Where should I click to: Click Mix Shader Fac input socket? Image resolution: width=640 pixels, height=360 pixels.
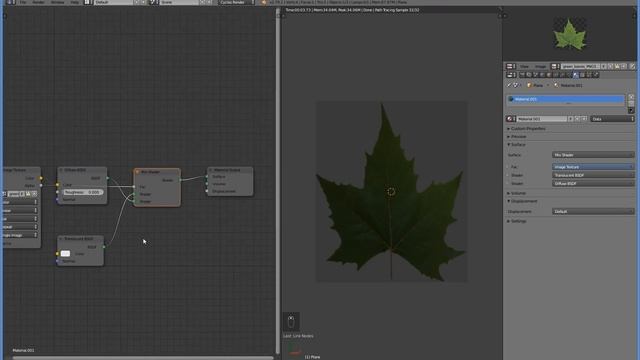tap(134, 187)
